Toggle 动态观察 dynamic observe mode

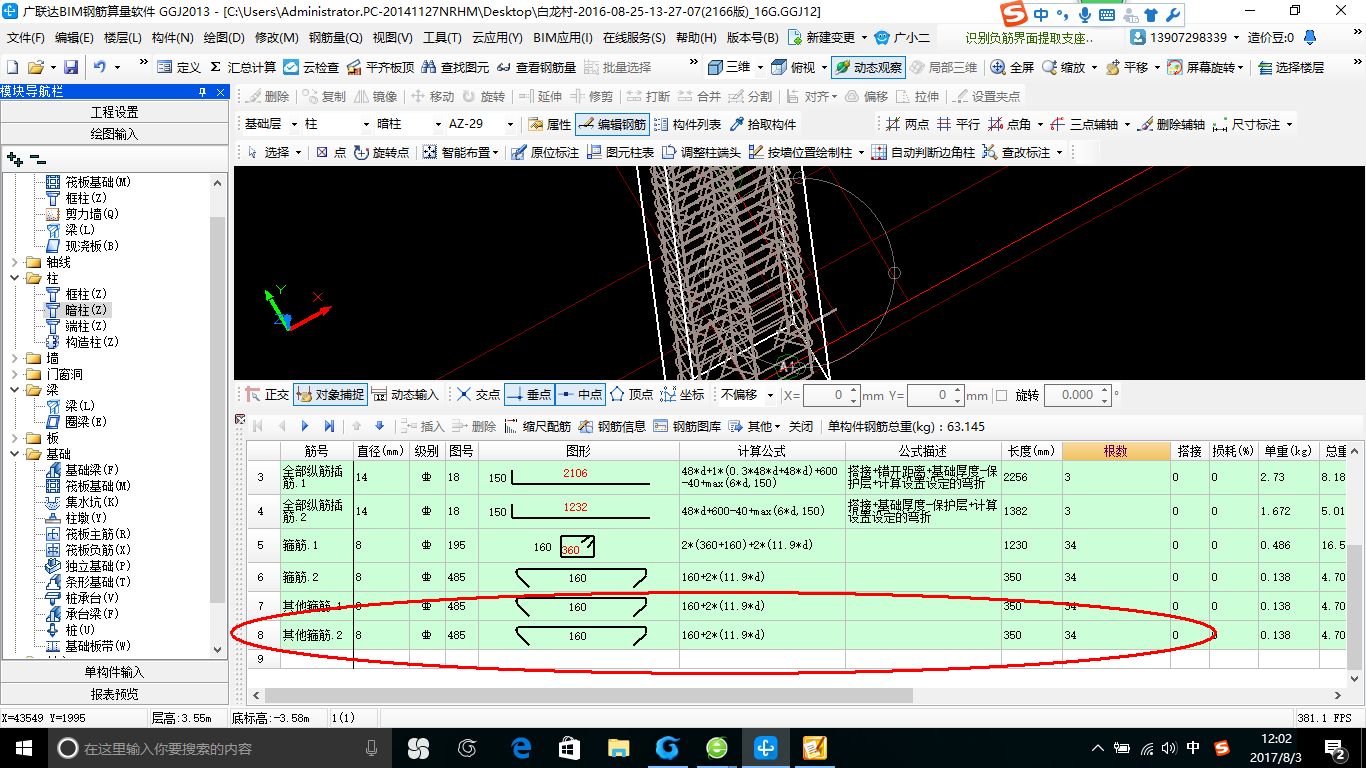867,67
